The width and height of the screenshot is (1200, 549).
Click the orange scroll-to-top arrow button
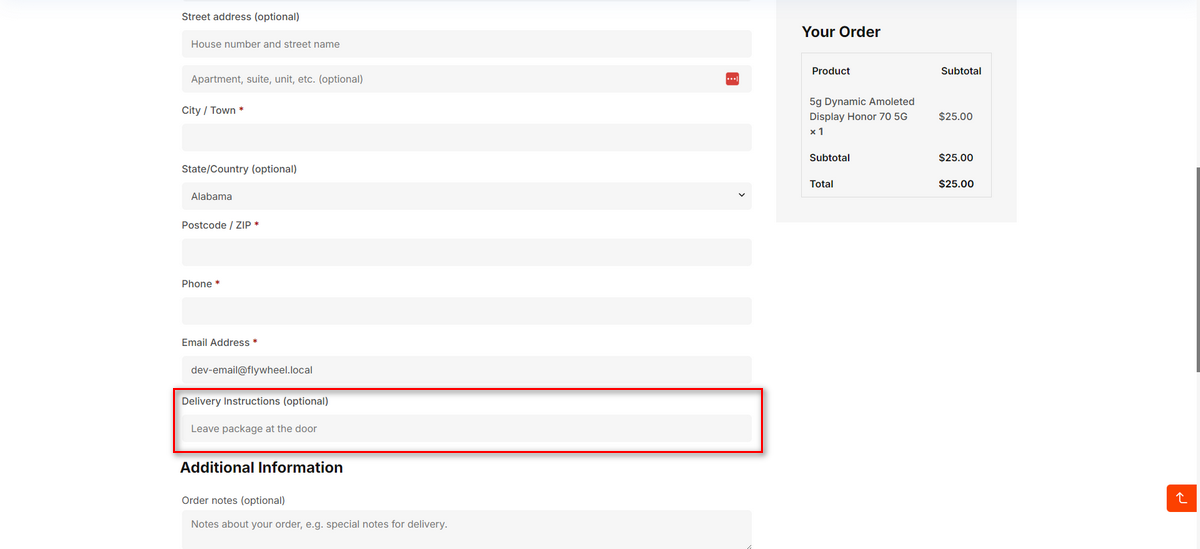click(x=1181, y=497)
